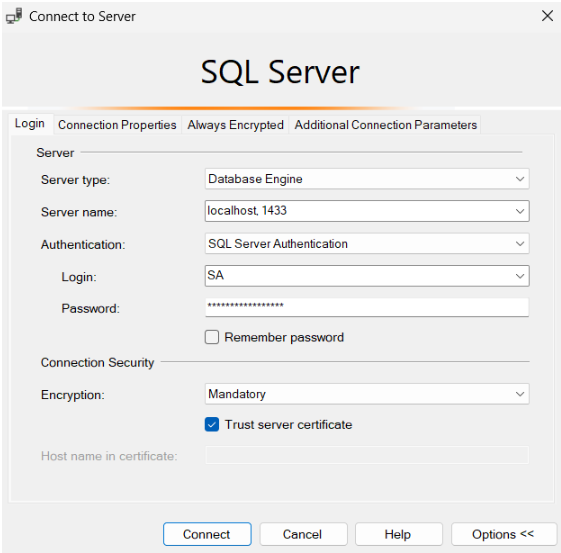Select the 'Server name:' label
The height and width of the screenshot is (553, 561).
79,212
